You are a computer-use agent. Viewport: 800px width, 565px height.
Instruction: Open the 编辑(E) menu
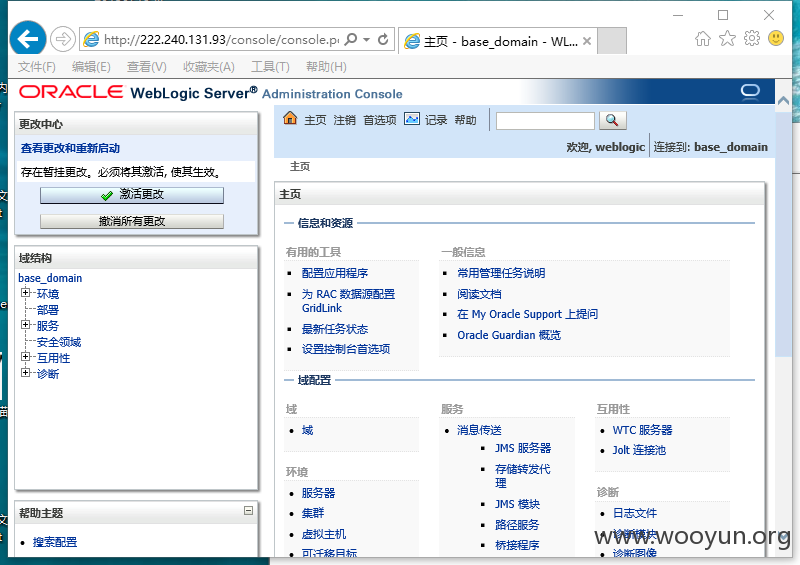[x=91, y=67]
